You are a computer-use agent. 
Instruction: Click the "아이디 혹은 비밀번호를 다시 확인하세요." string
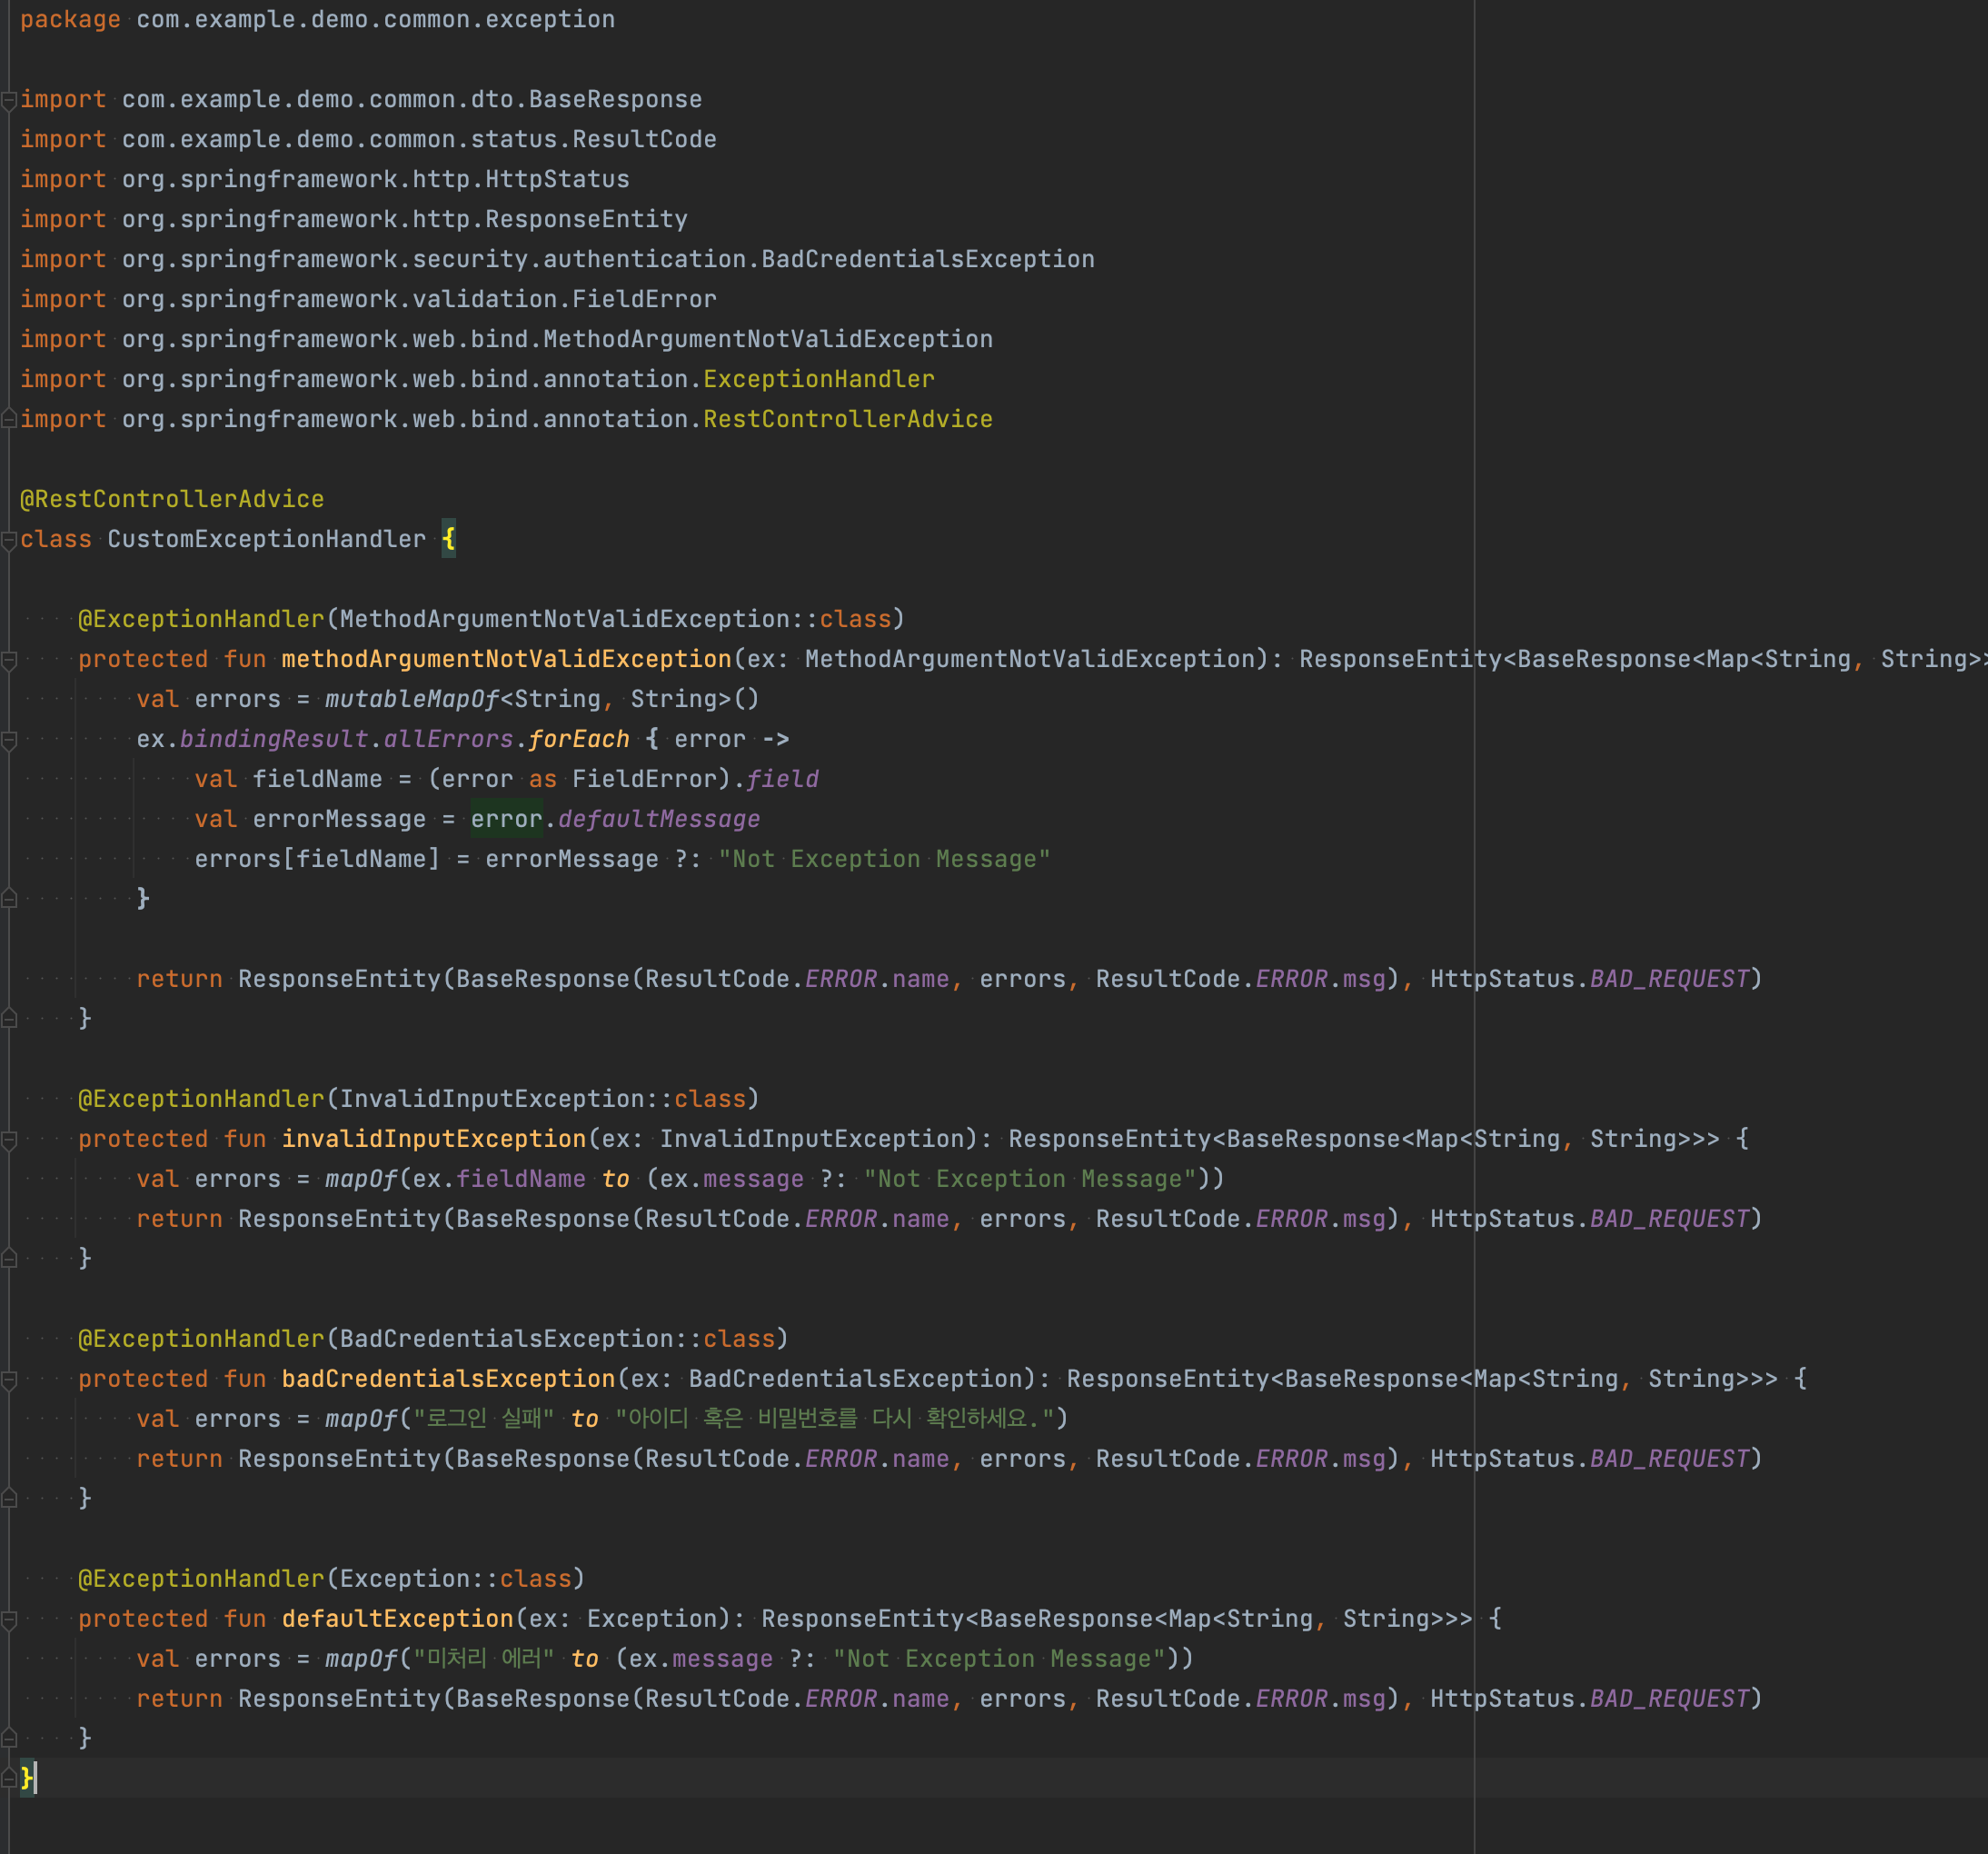[x=834, y=1419]
